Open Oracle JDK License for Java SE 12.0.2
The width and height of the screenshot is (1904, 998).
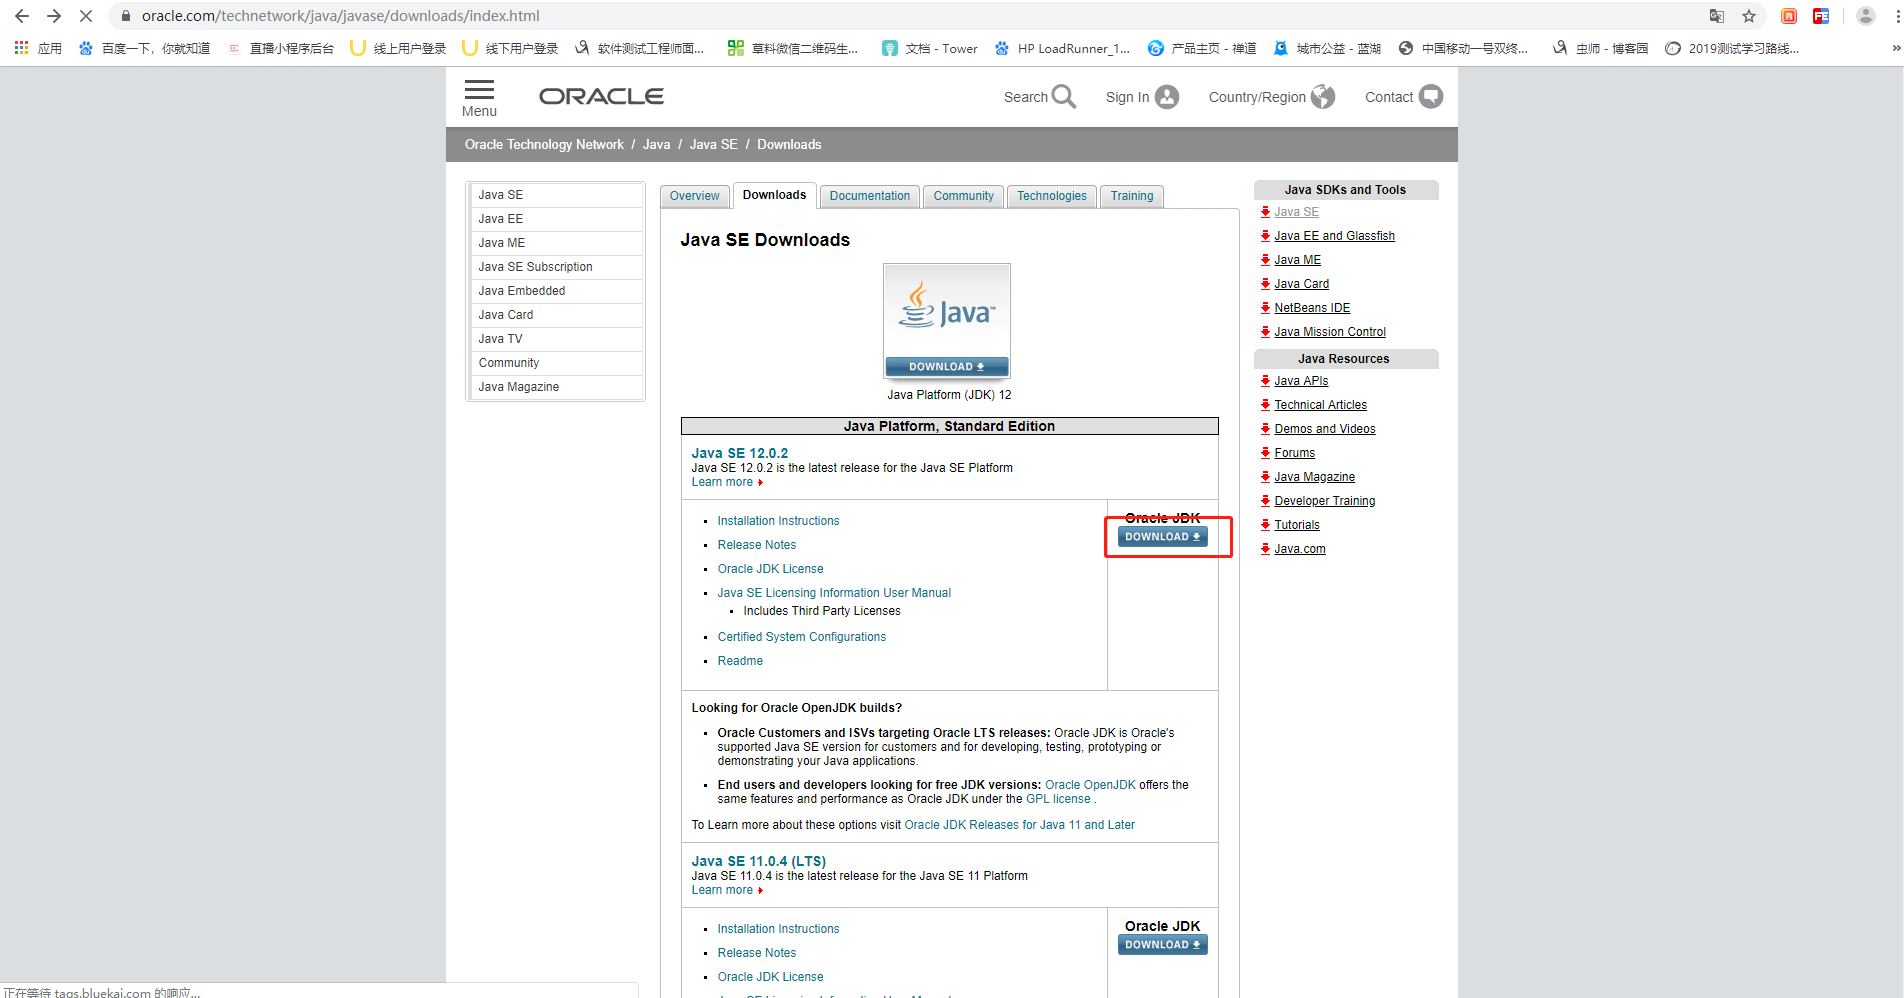770,569
